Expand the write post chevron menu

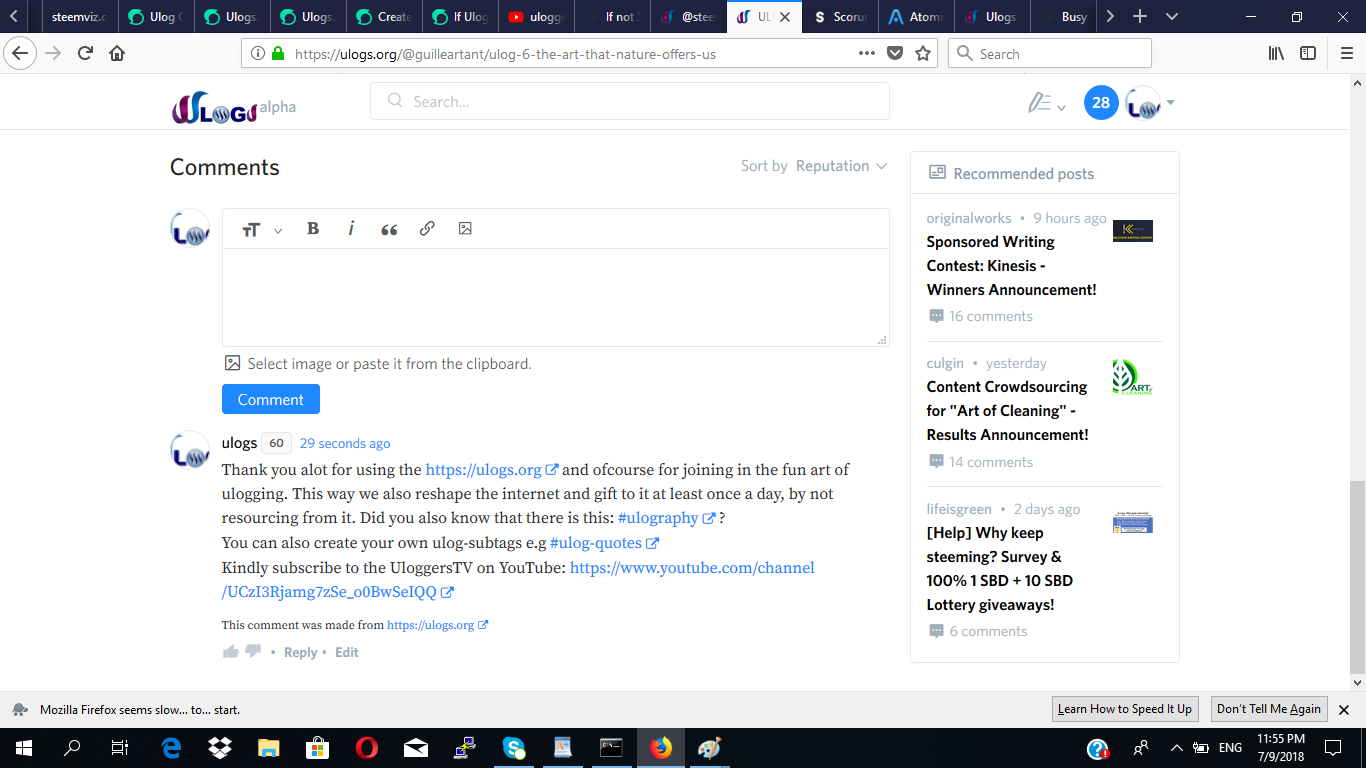click(1061, 107)
